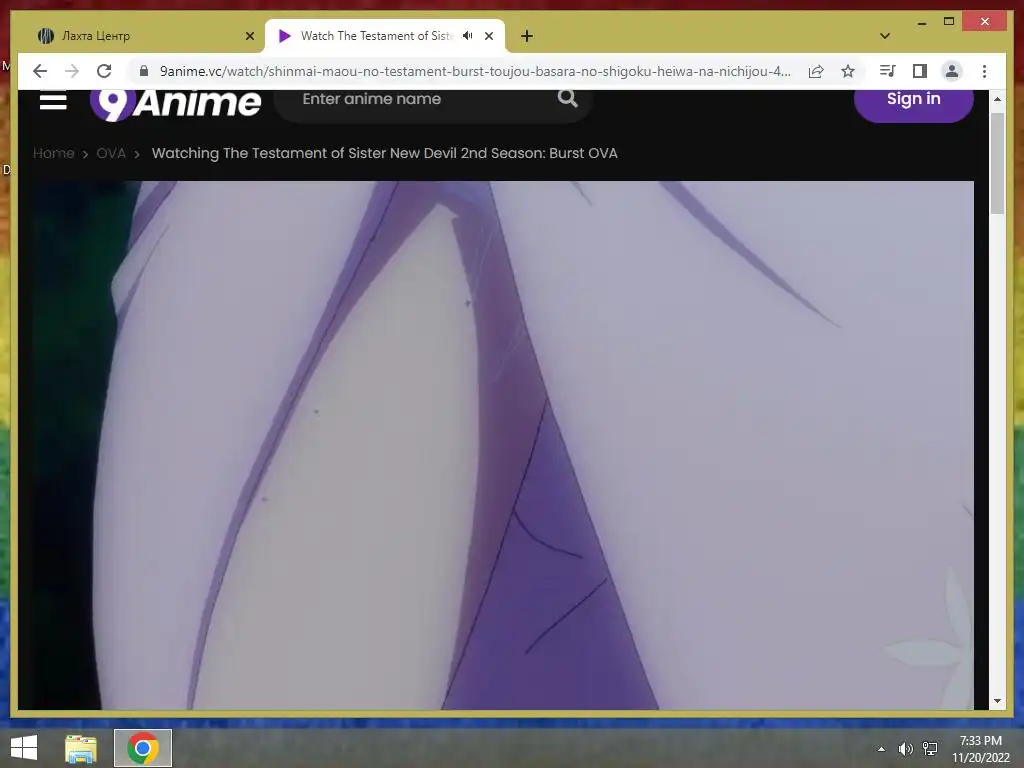Viewport: 1024px width, 768px height.
Task: Reload the current page
Action: coord(104,71)
